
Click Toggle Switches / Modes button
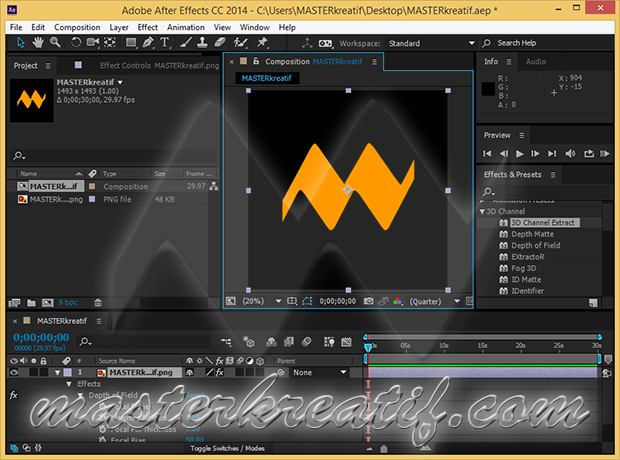[227, 448]
